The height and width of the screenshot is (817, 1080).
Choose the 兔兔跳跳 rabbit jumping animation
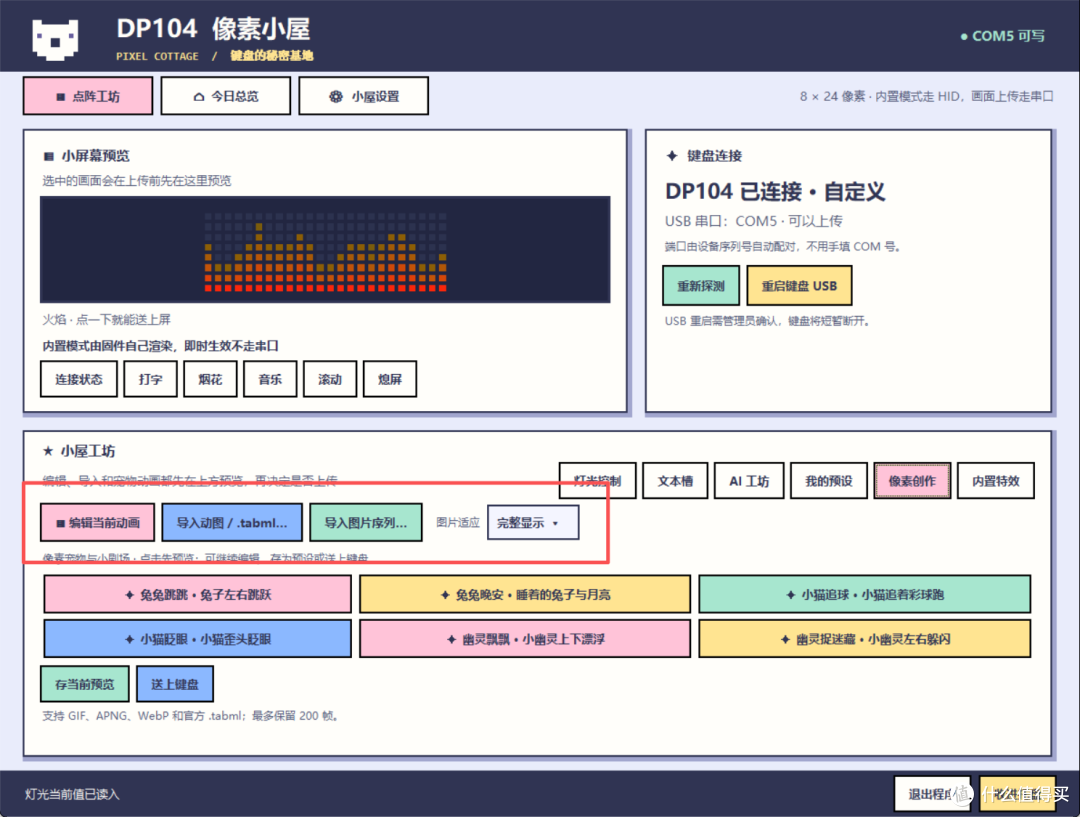pyautogui.click(x=198, y=594)
